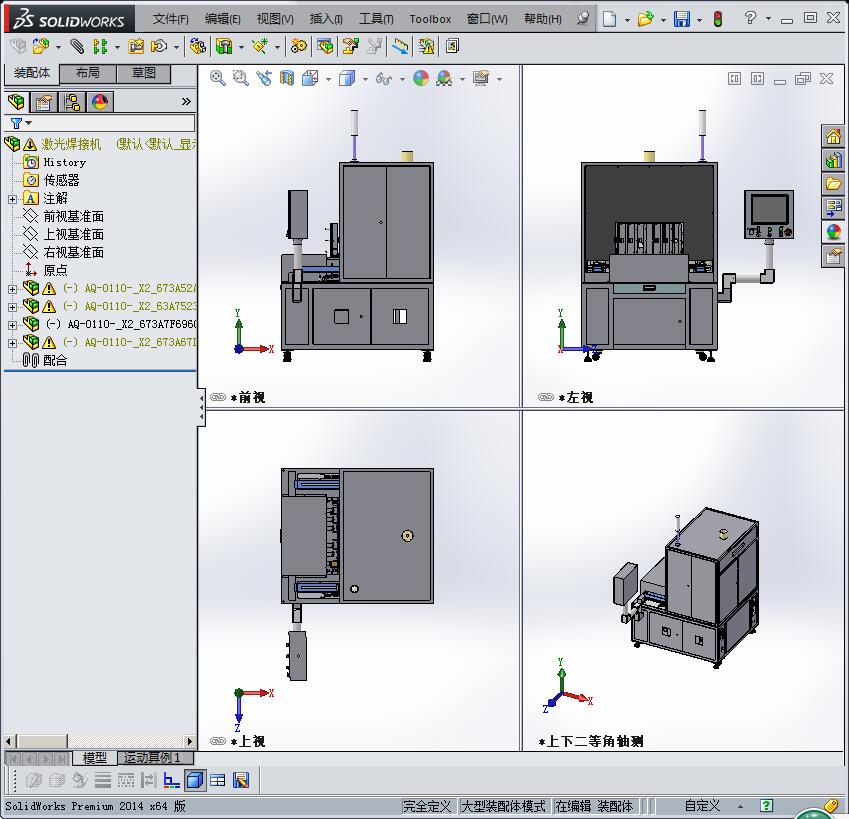Click the filter funnel icon in the tree
849x819 pixels.
point(16,123)
